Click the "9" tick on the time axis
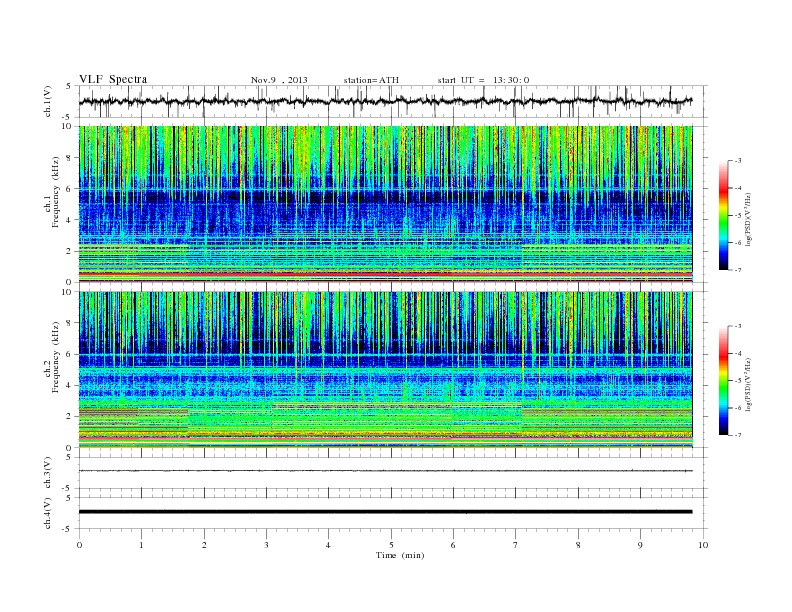 click(x=640, y=545)
